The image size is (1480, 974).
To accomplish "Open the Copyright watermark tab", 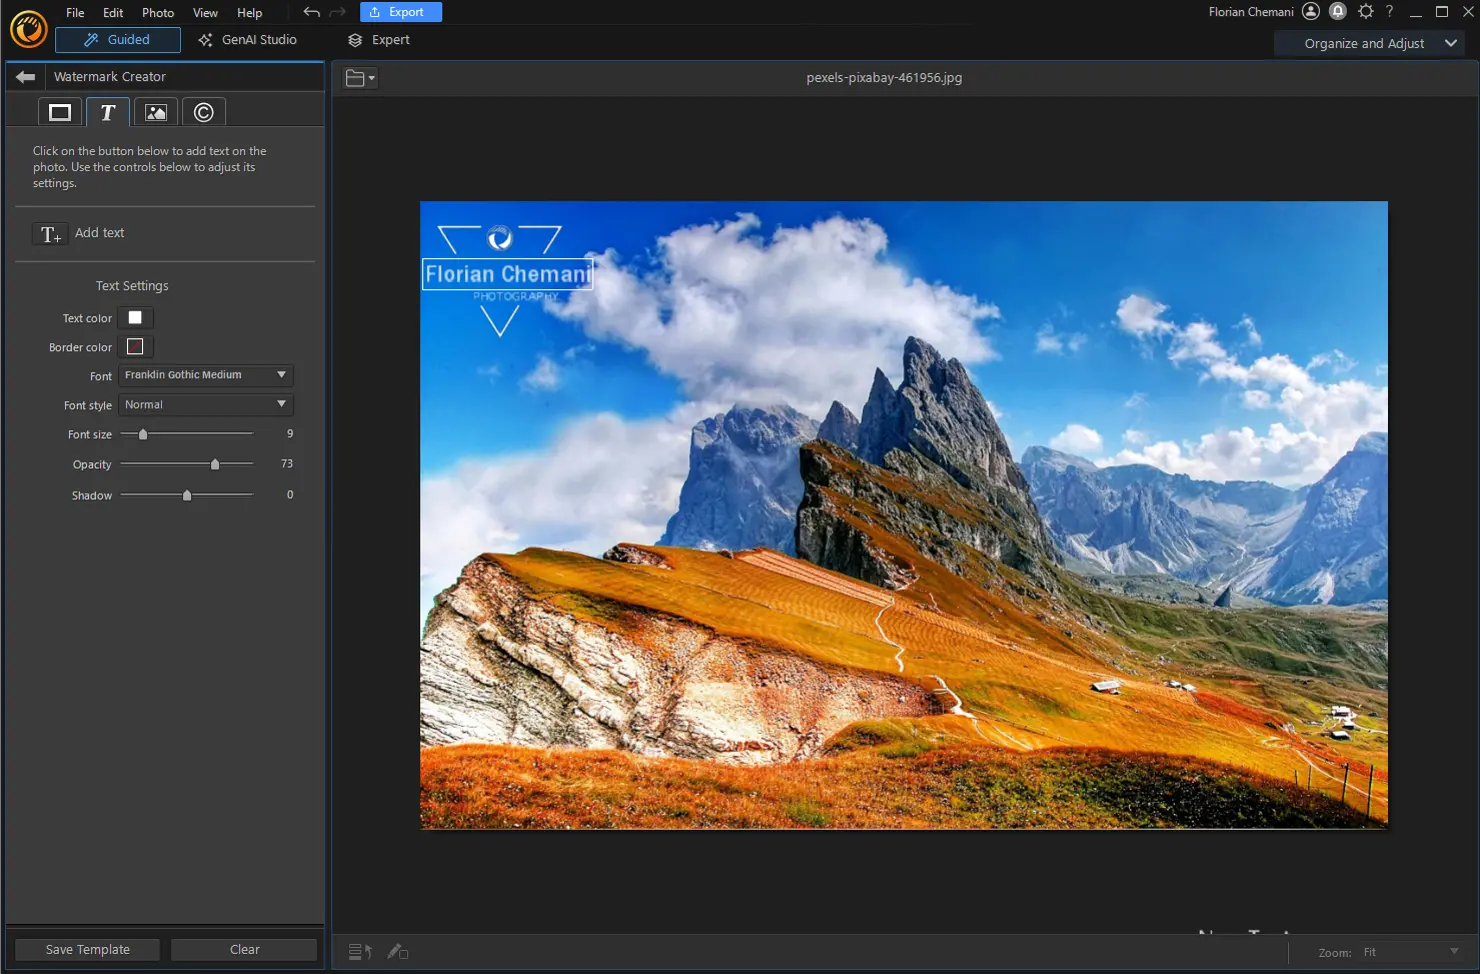I will click(x=203, y=111).
